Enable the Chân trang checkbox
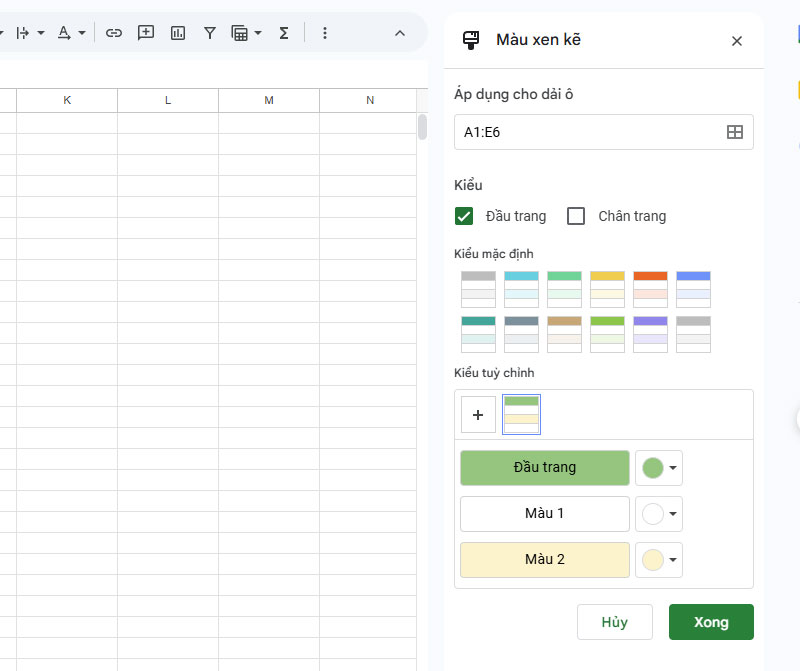 click(x=576, y=216)
